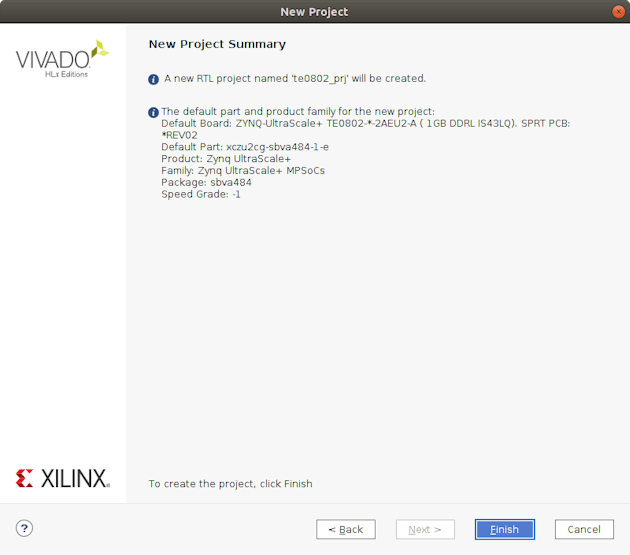Click text "Default Part: xczu2cg-sbva484-1-e"
This screenshot has height=555, width=630.
click(x=245, y=147)
